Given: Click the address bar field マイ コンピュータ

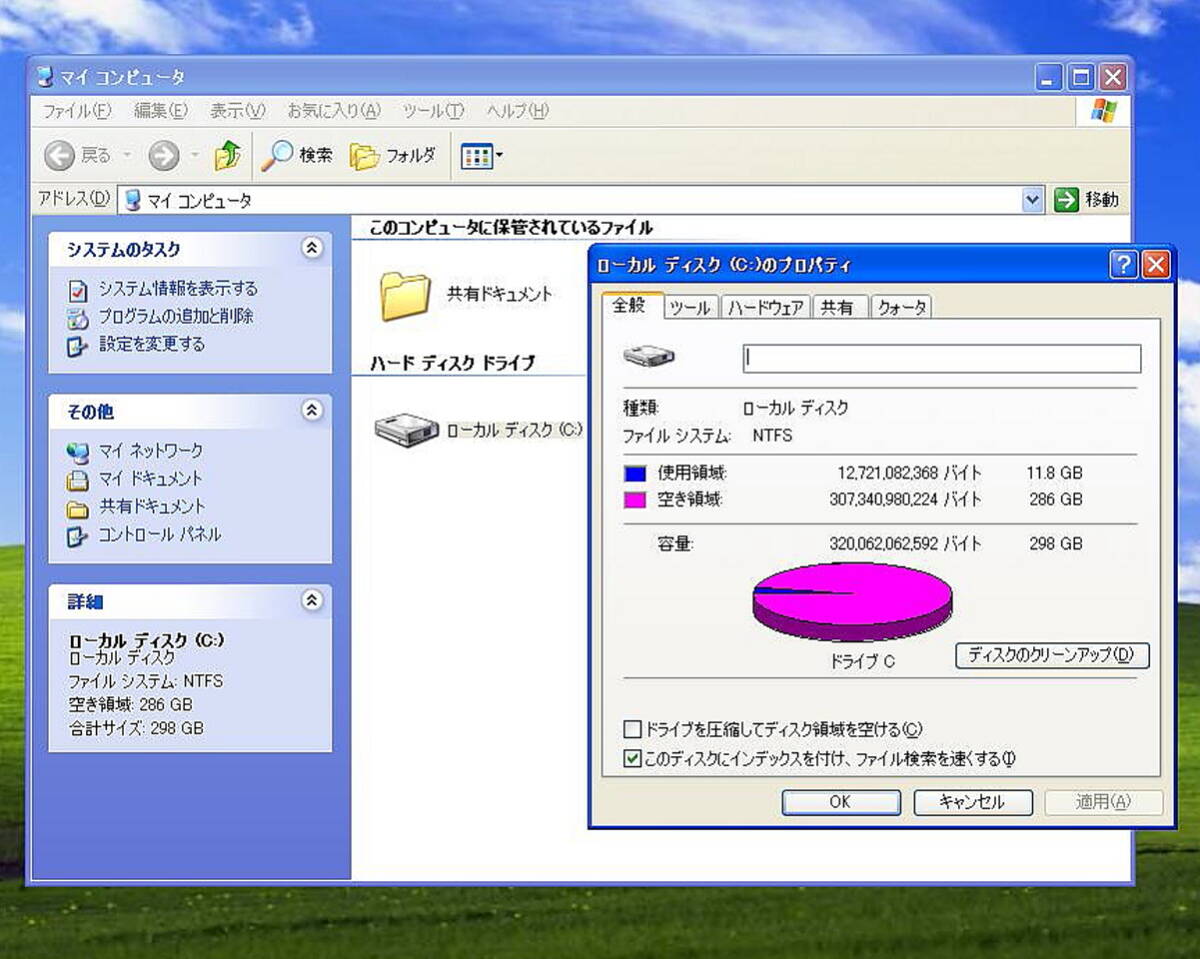Looking at the screenshot, I should 580,200.
